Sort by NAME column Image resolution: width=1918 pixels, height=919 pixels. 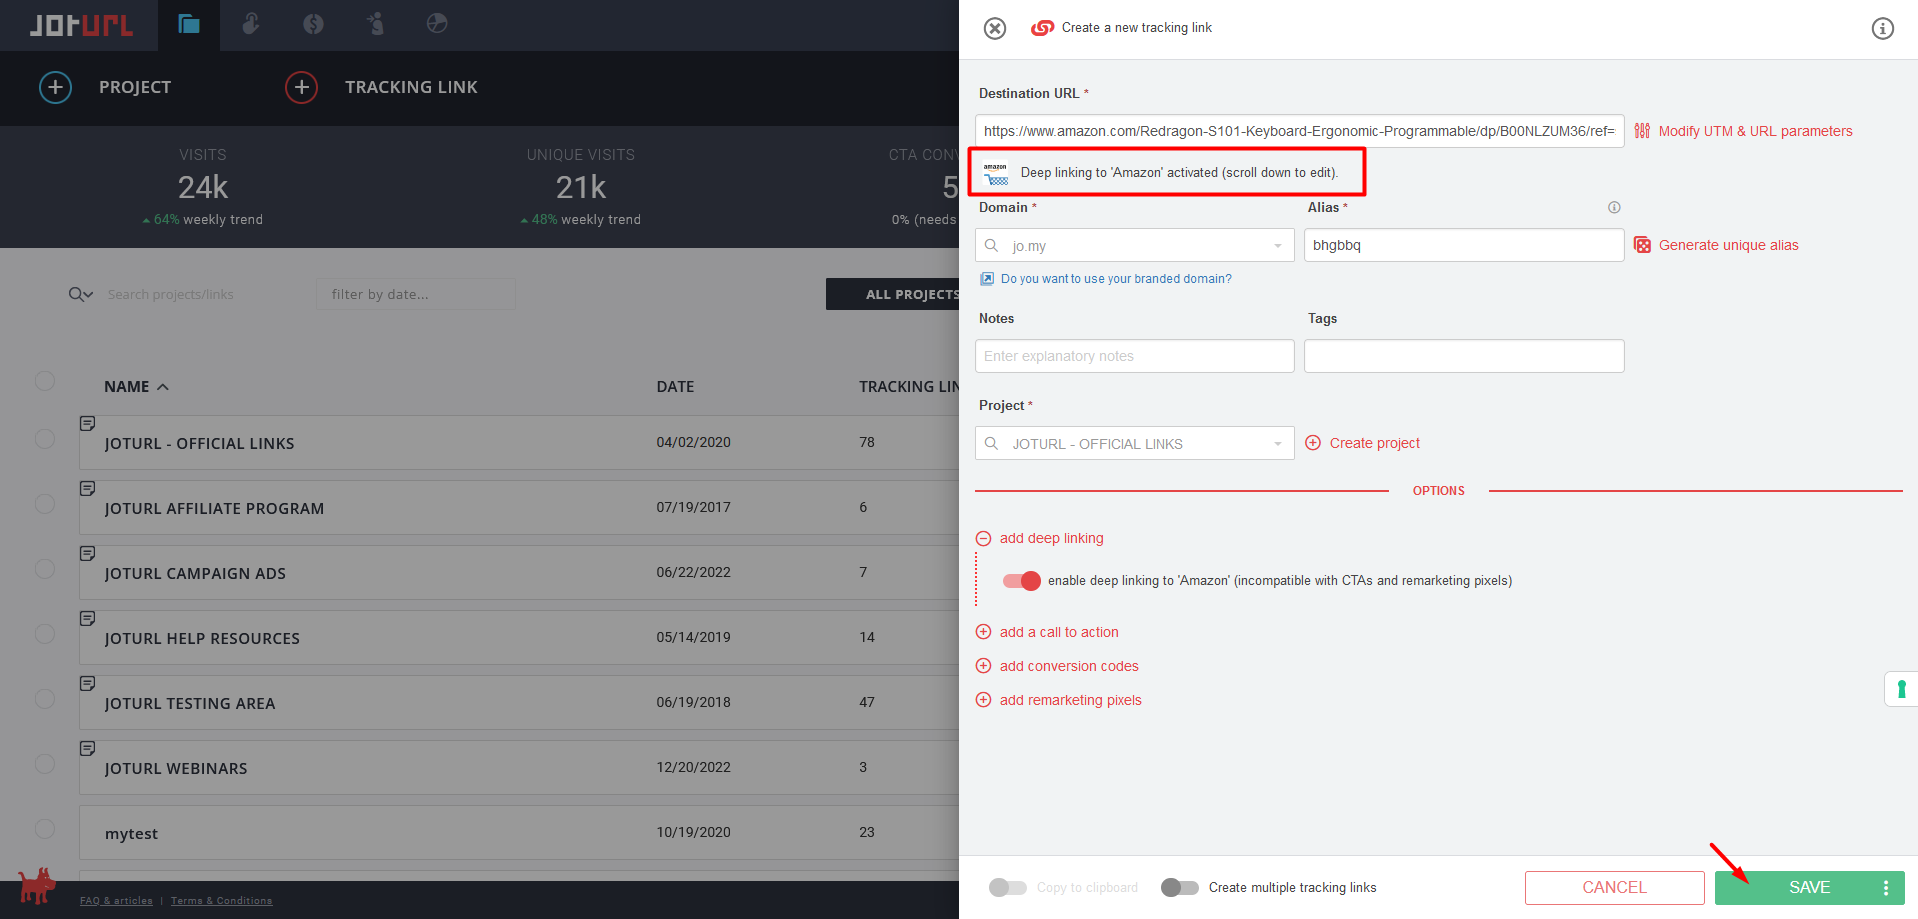point(136,387)
